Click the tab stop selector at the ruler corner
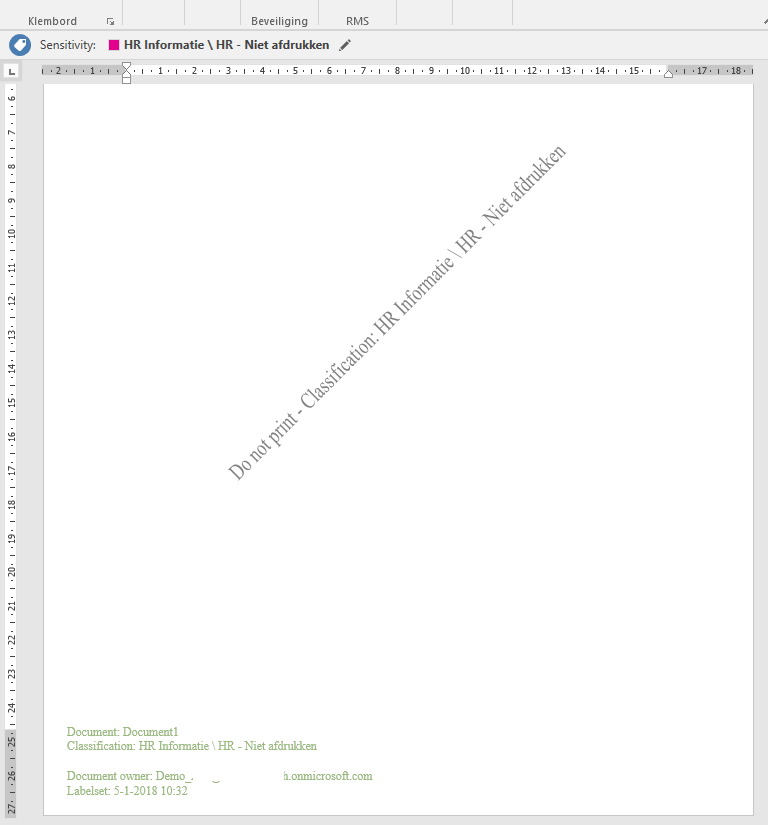 pyautogui.click(x=12, y=71)
